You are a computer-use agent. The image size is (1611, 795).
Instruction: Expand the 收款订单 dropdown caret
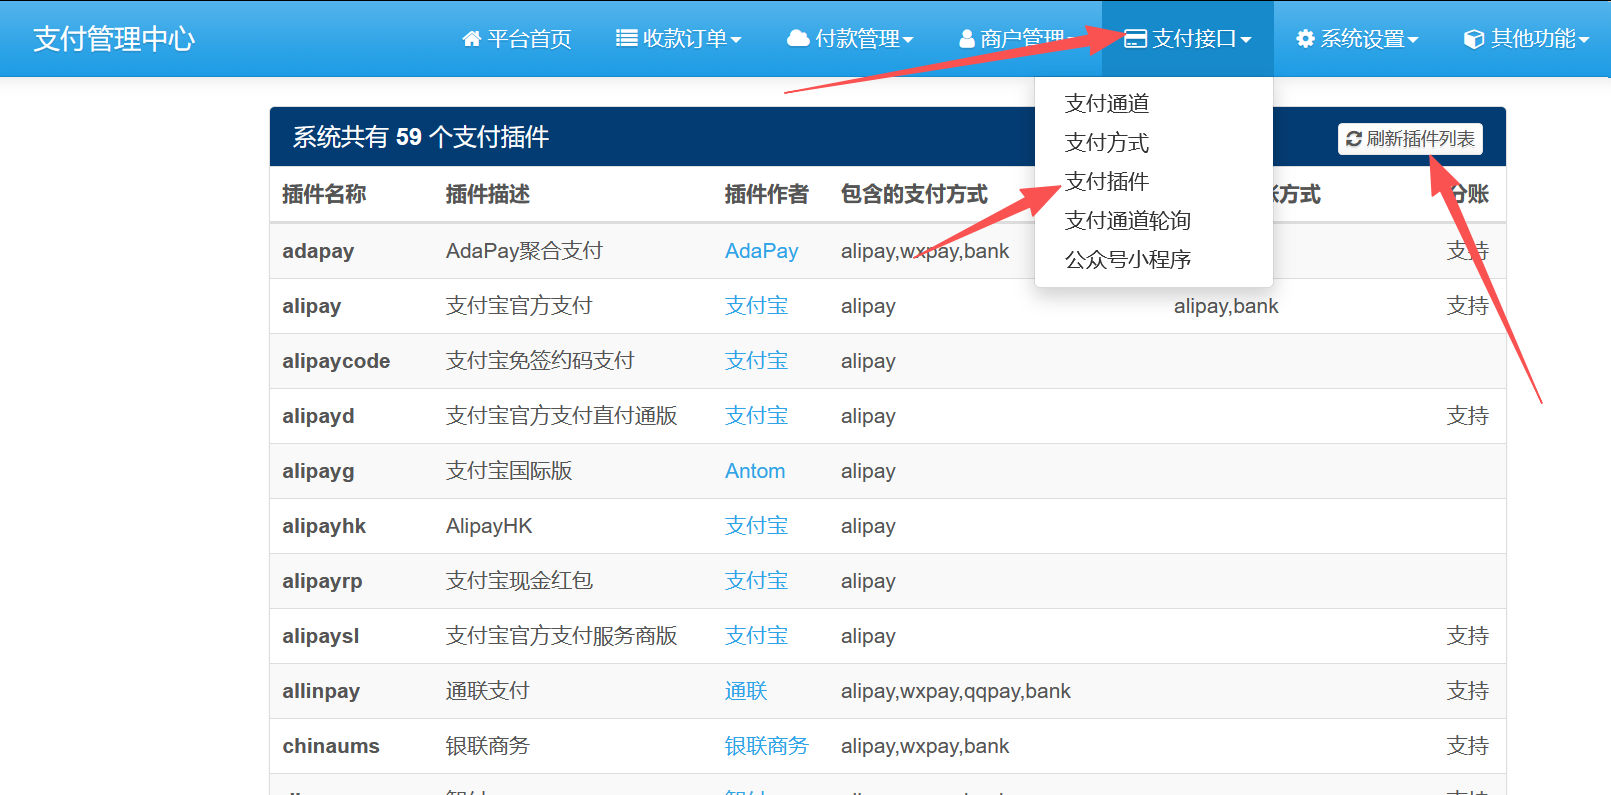[736, 40]
